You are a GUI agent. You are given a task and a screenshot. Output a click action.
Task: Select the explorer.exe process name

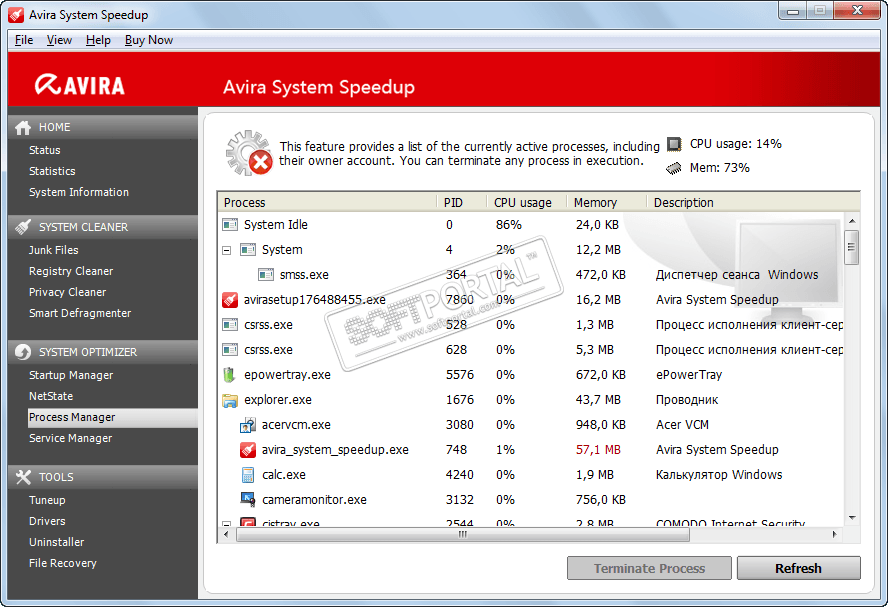point(278,400)
